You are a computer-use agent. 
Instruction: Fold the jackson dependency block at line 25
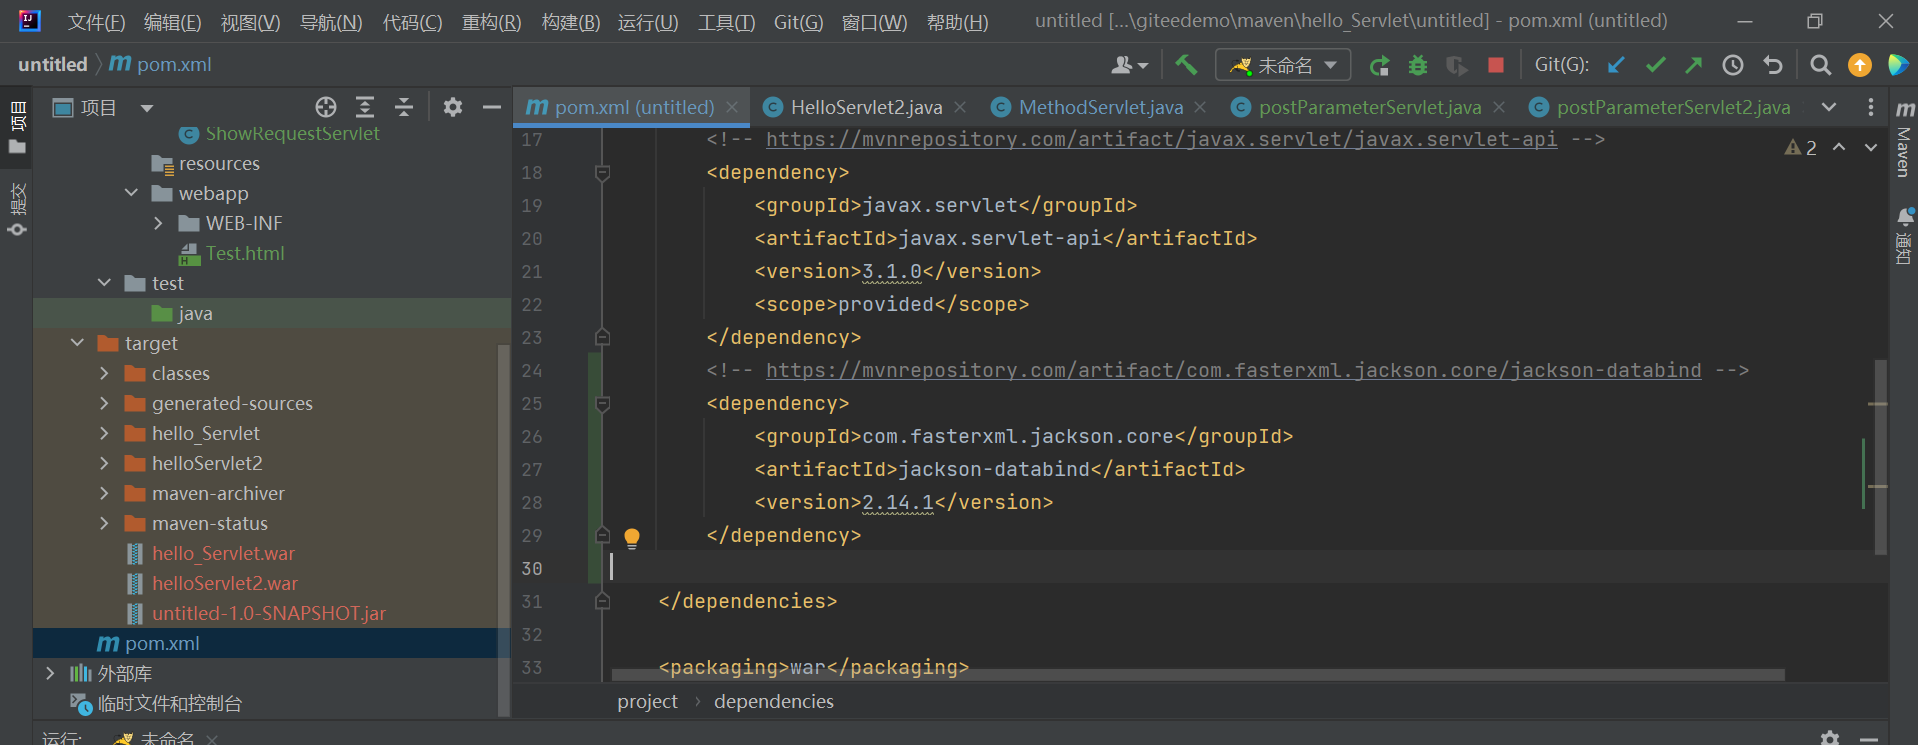point(602,404)
